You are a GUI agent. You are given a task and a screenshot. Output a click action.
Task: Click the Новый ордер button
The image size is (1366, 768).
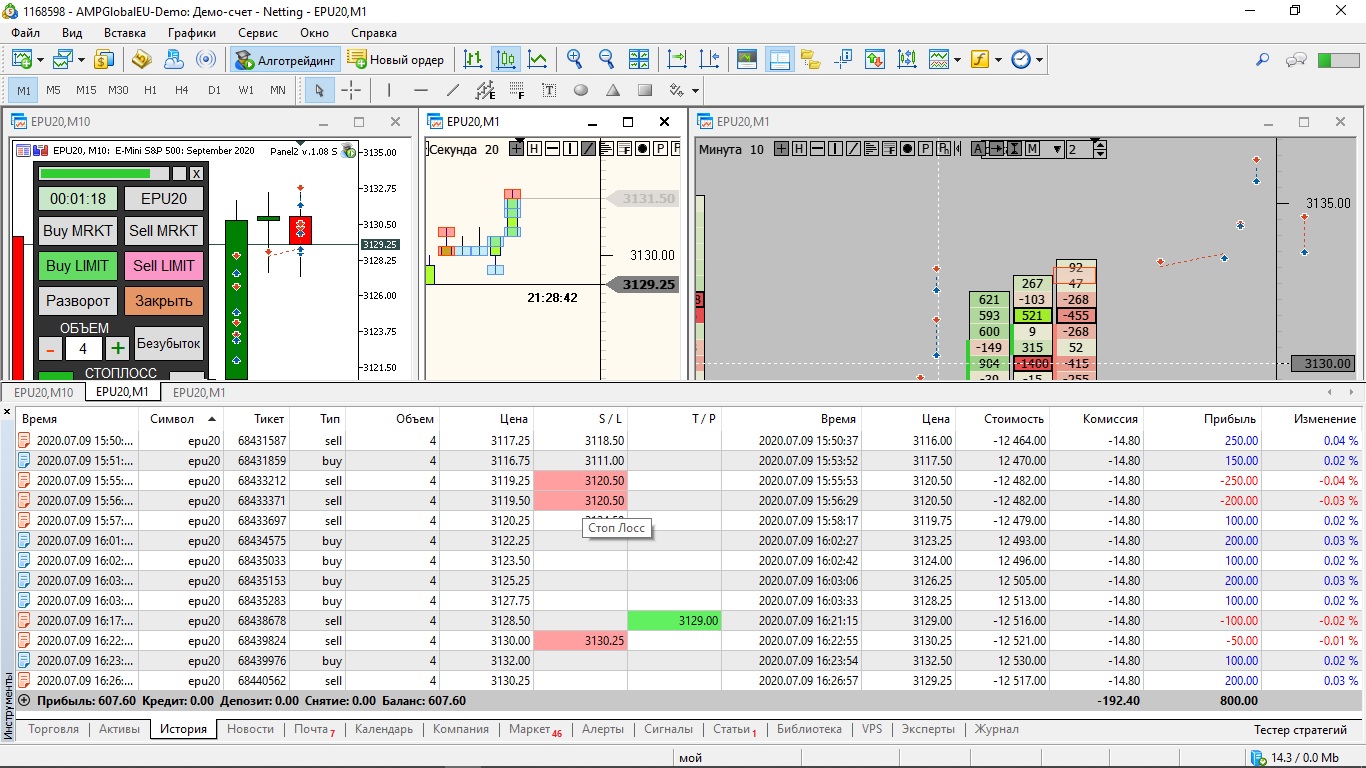click(396, 60)
